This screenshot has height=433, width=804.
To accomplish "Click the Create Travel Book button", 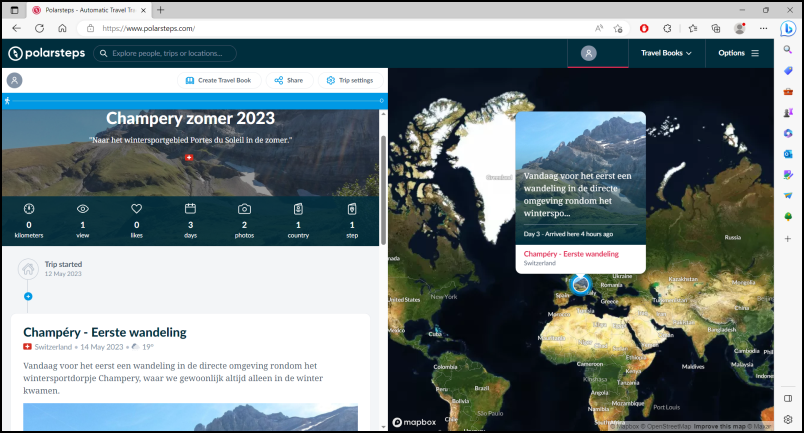I will pyautogui.click(x=219, y=80).
